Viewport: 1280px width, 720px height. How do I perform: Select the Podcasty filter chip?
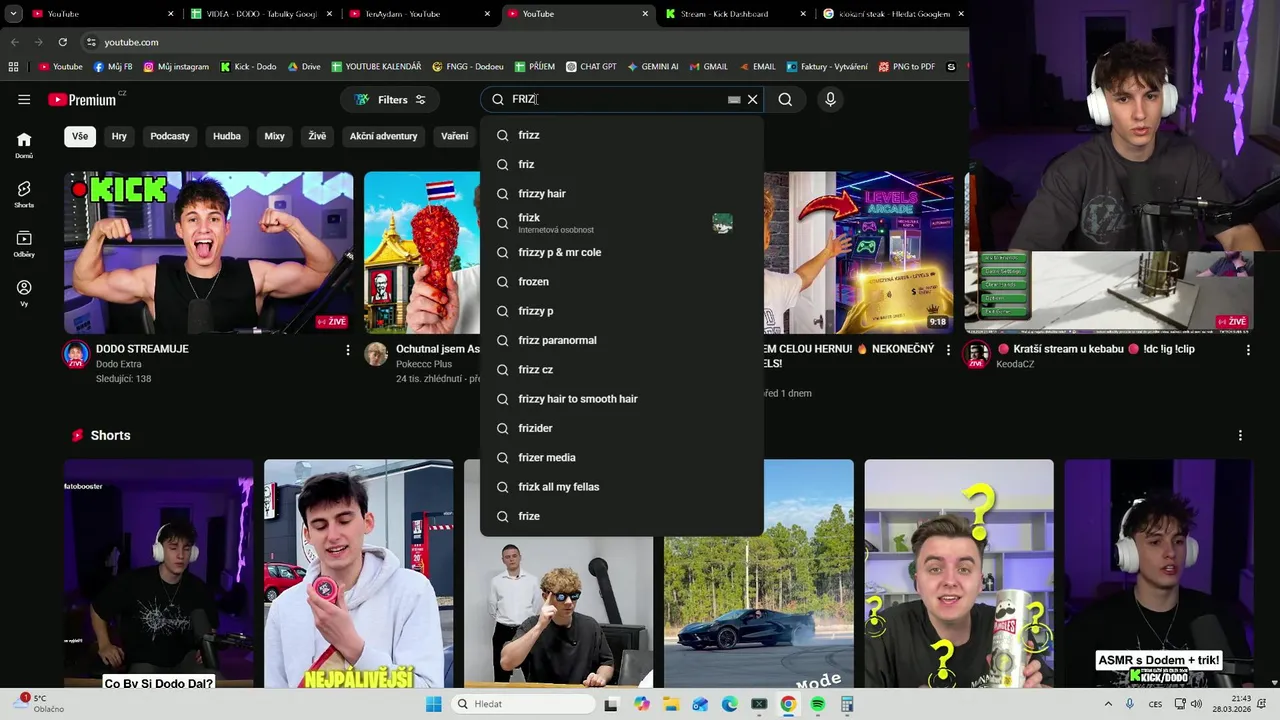[170, 136]
